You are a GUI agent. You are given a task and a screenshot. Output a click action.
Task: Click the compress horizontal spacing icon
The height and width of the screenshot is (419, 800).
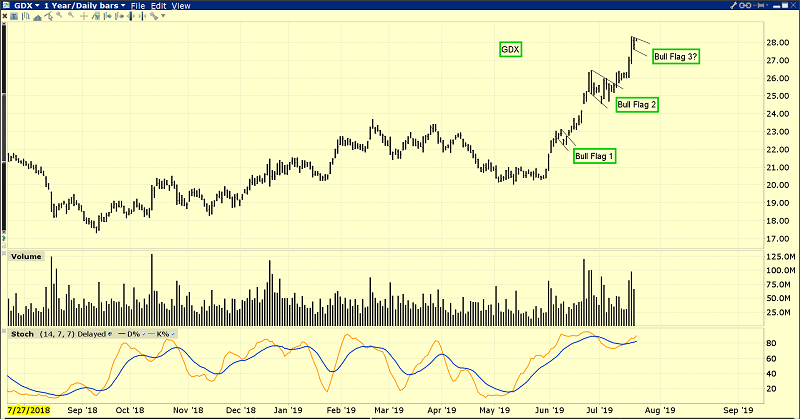[x=142, y=16]
